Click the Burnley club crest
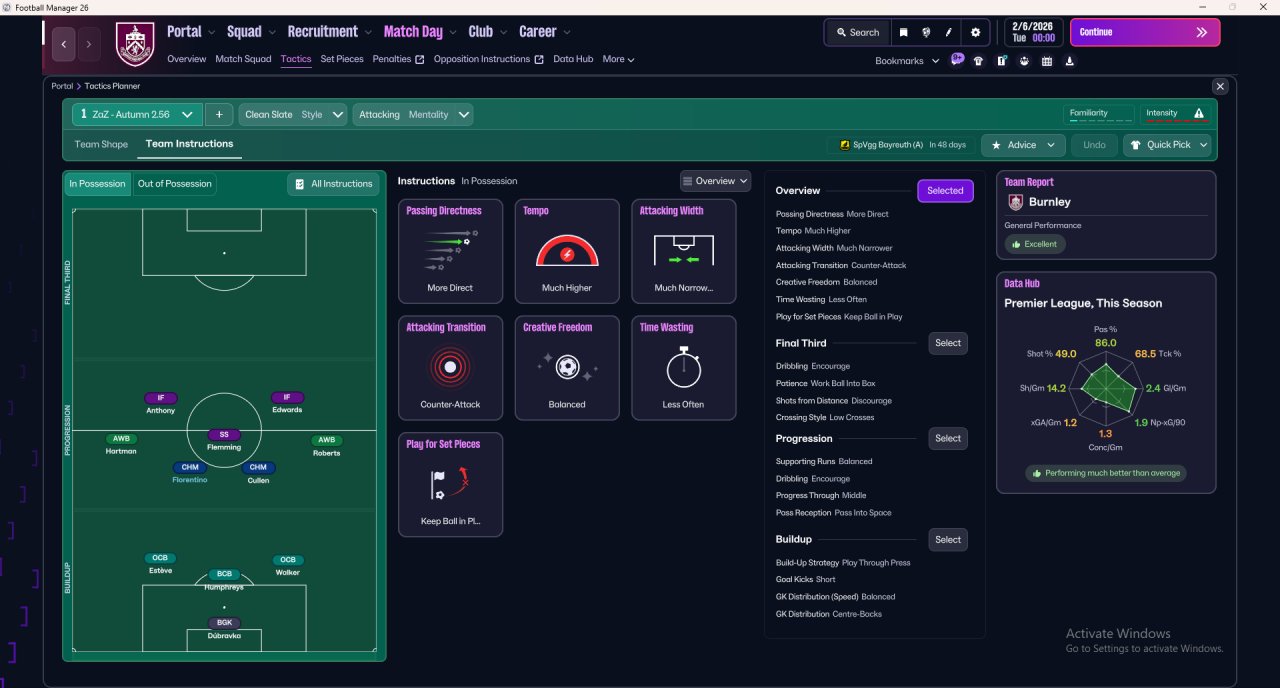This screenshot has height=688, width=1280. (135, 44)
